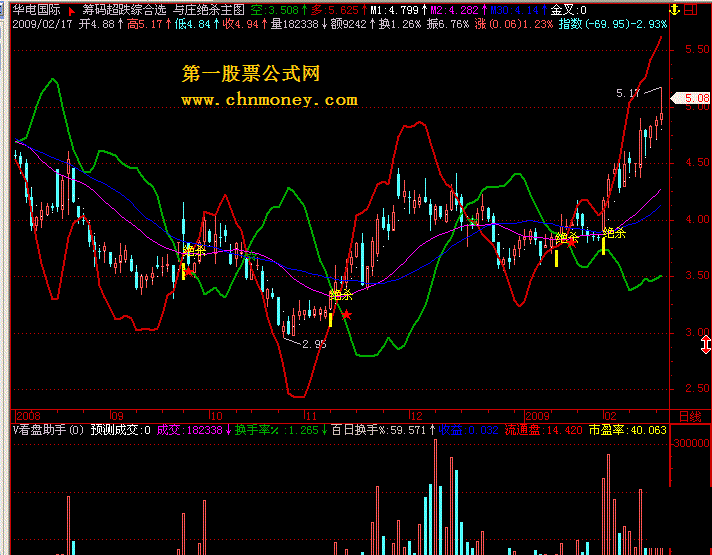Click the 高5.17 high price value
The image size is (712, 555).
point(145,24)
